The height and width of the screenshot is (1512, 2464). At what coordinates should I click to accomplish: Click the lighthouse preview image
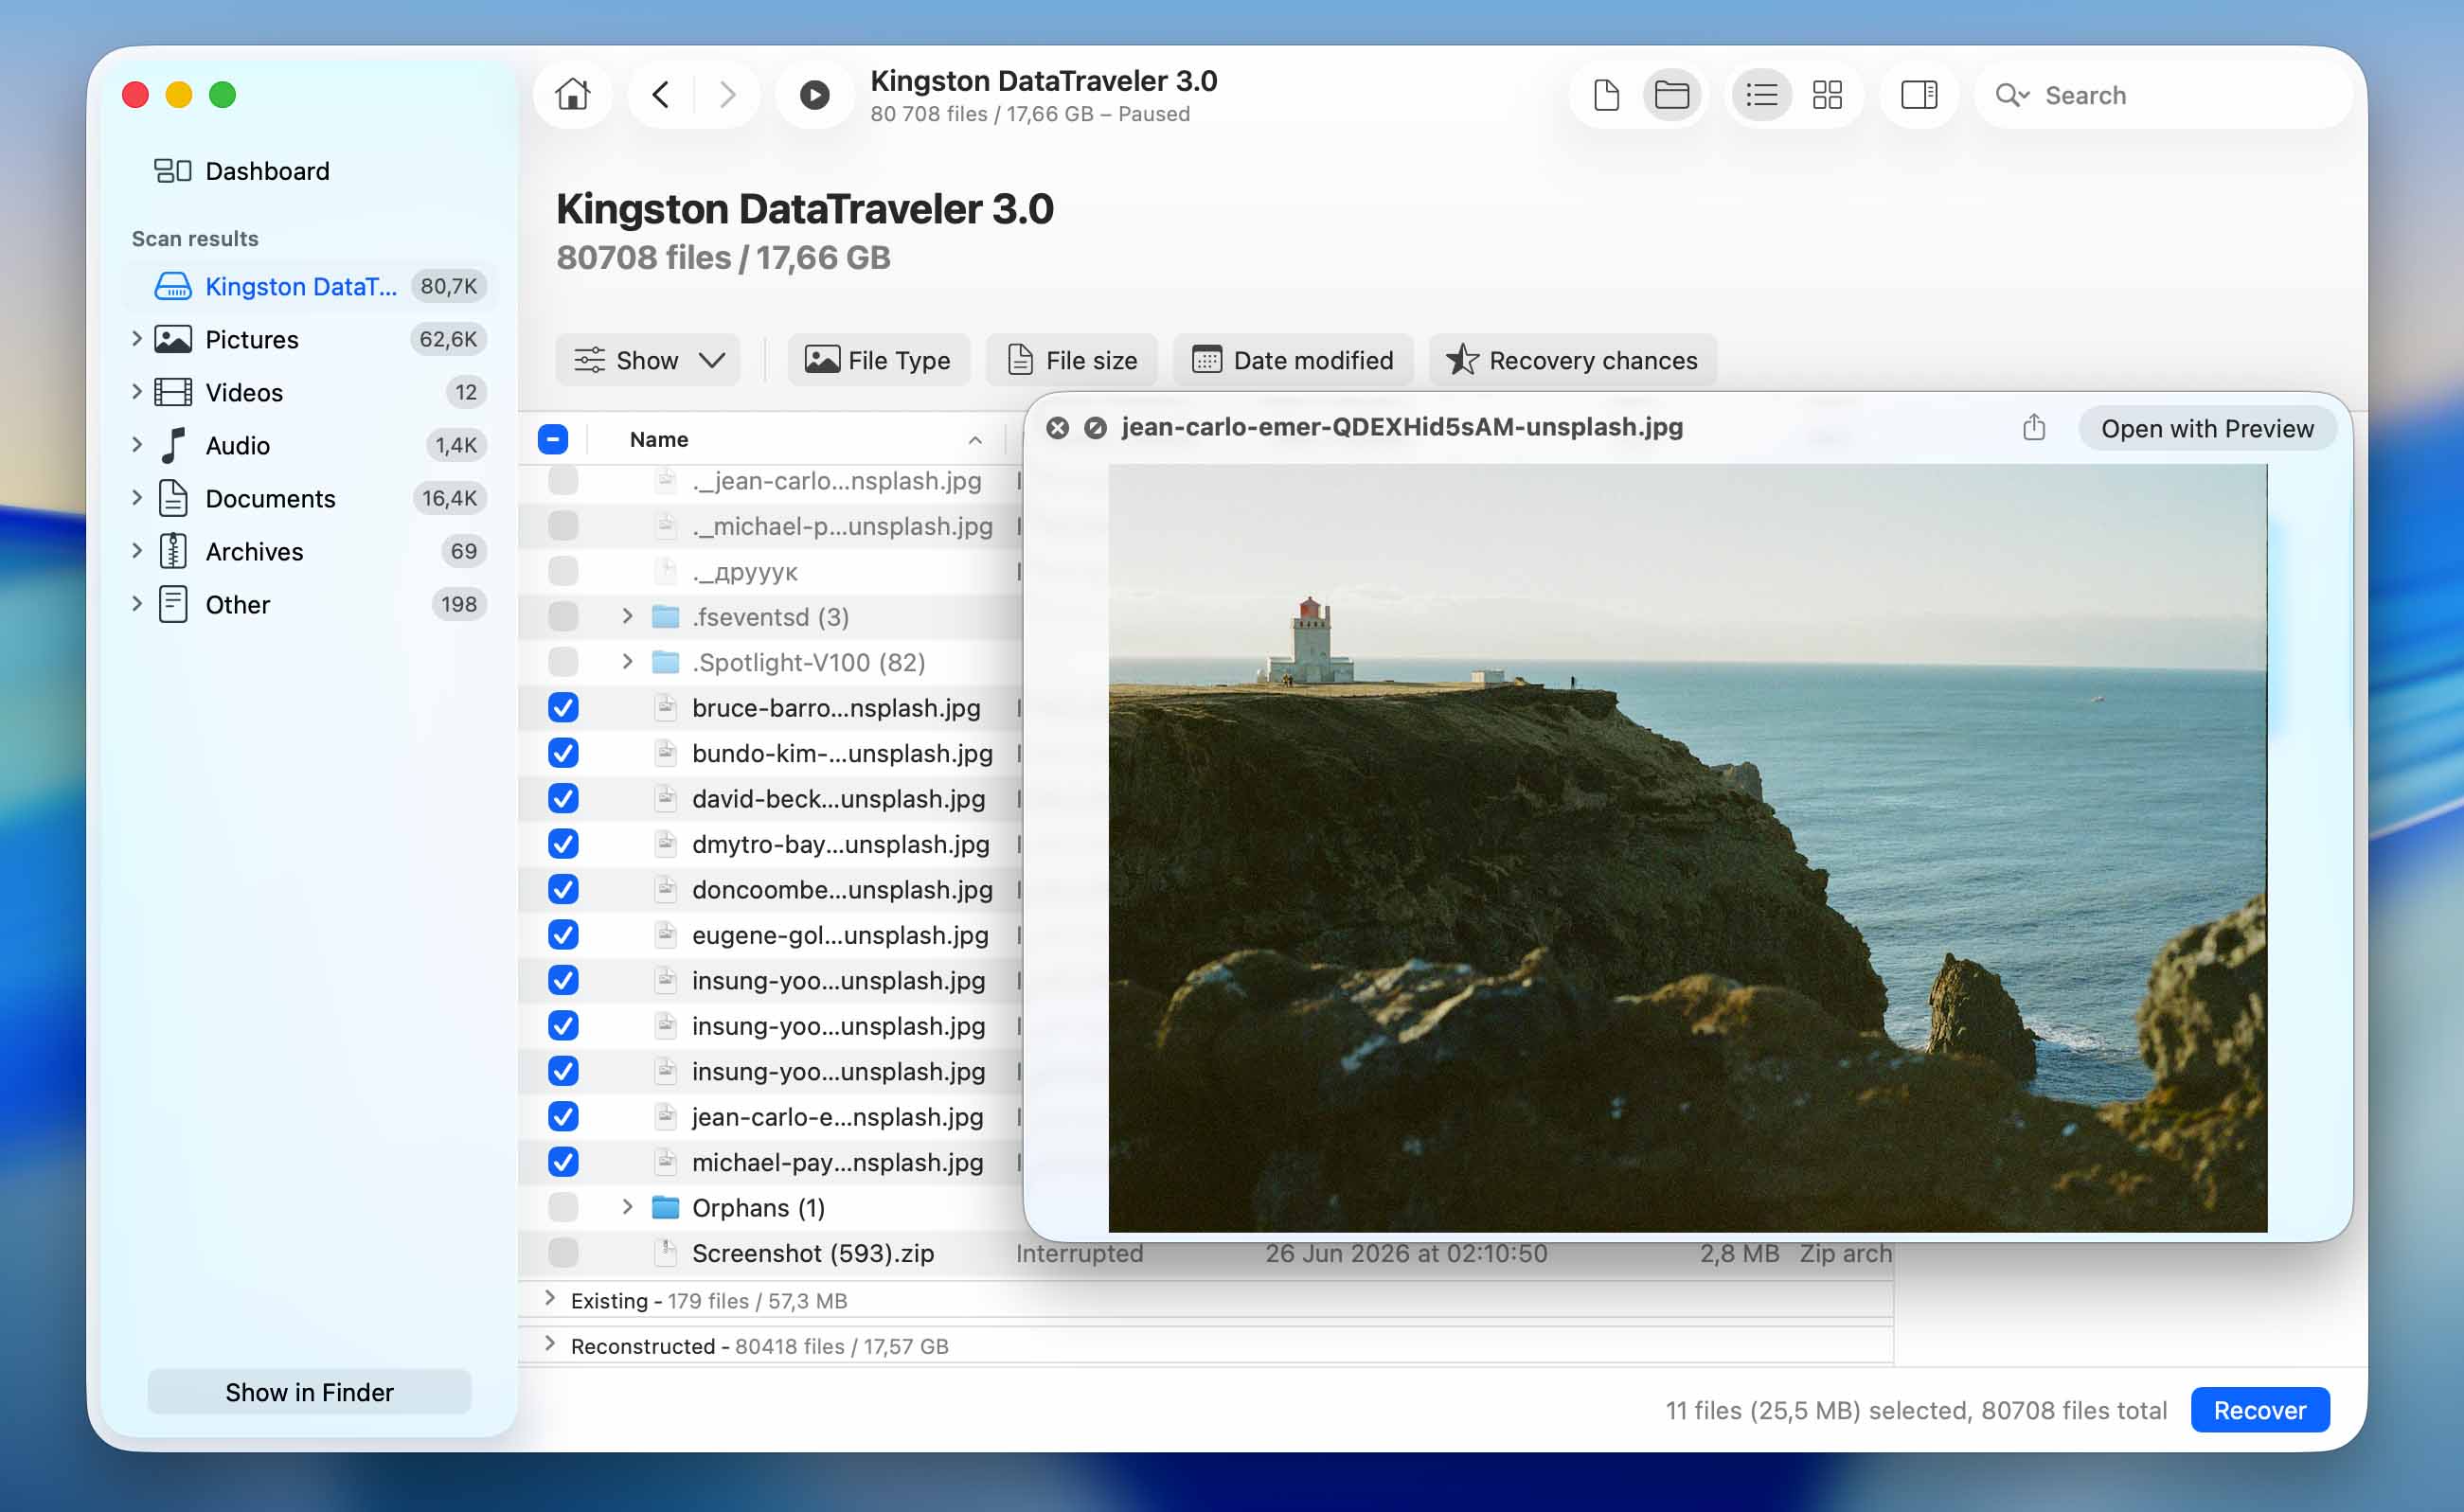point(1687,848)
